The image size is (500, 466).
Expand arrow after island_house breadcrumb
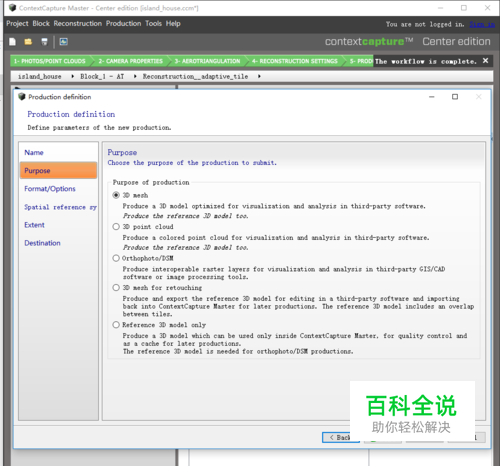click(x=73, y=77)
